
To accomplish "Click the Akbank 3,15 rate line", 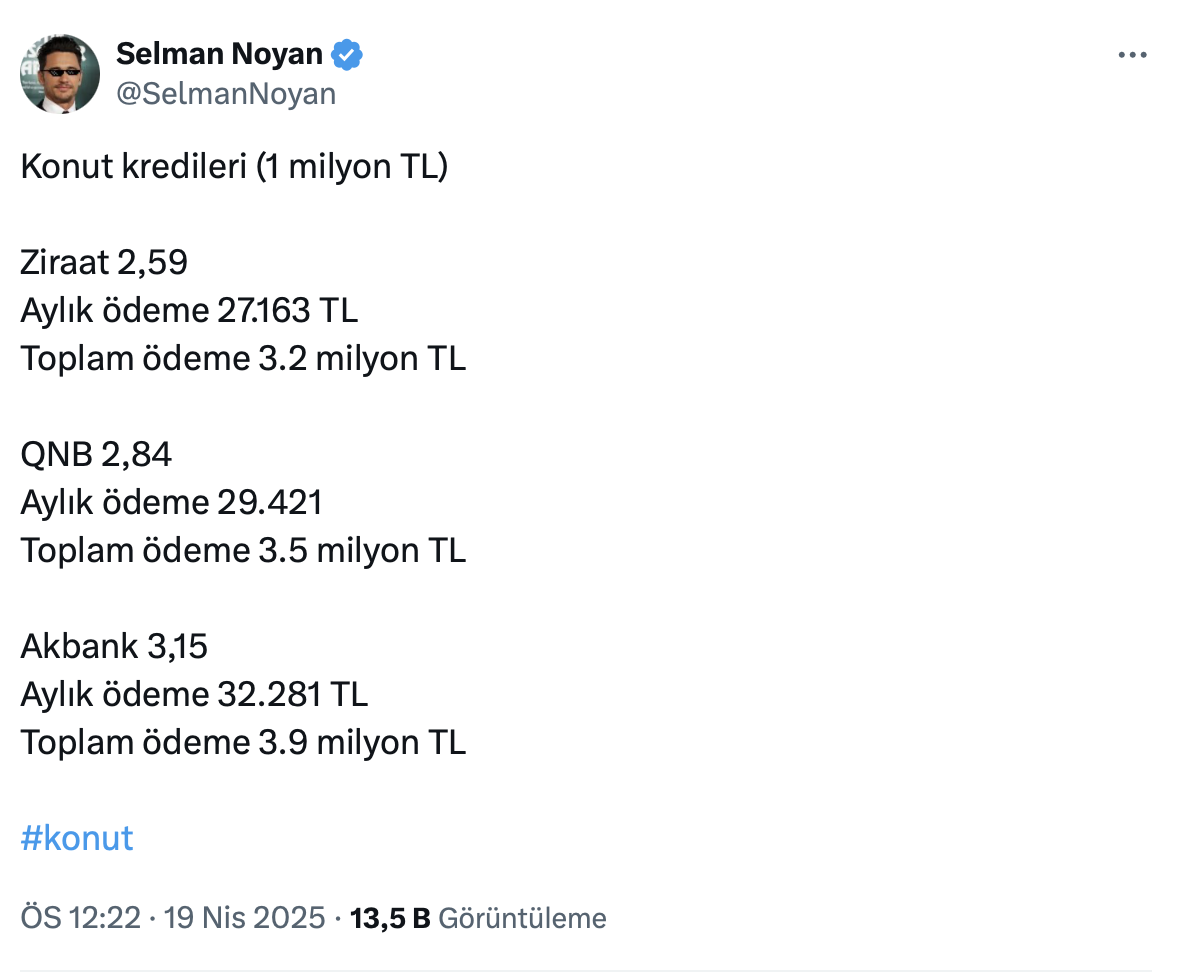I will click(114, 646).
